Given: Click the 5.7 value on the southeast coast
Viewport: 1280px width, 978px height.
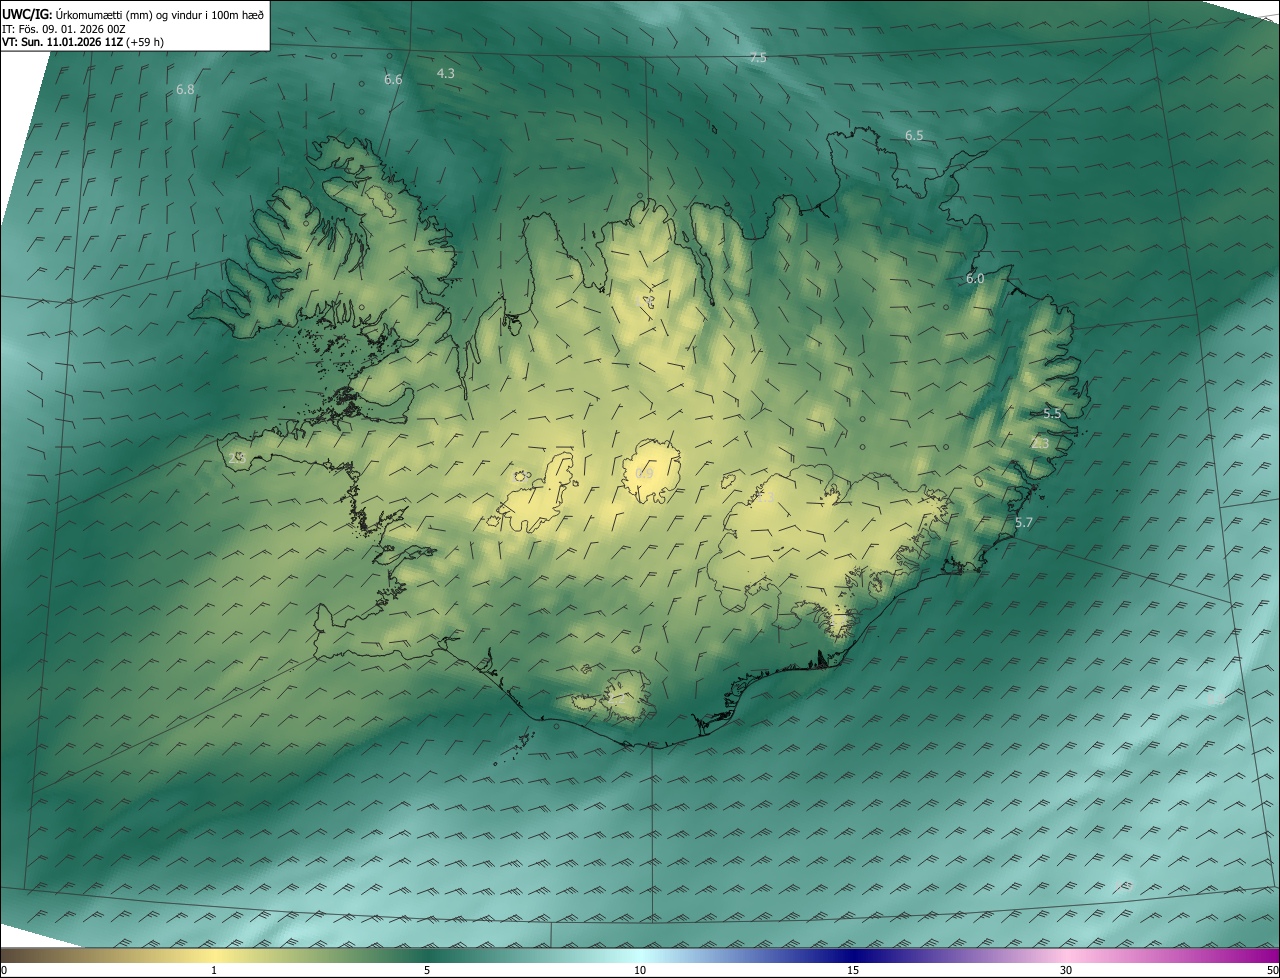Looking at the screenshot, I should click(1024, 523).
